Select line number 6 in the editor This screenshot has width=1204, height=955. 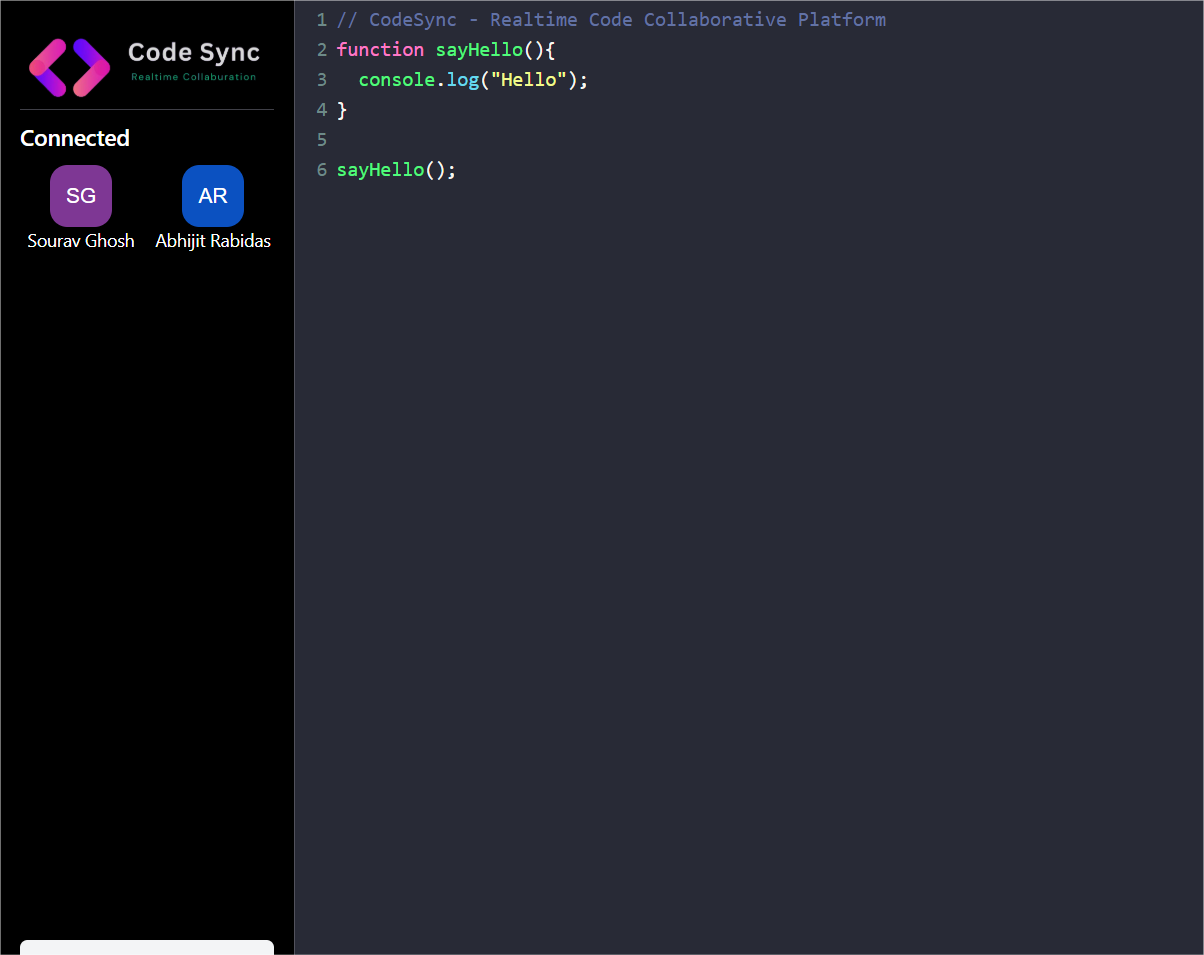(322, 170)
